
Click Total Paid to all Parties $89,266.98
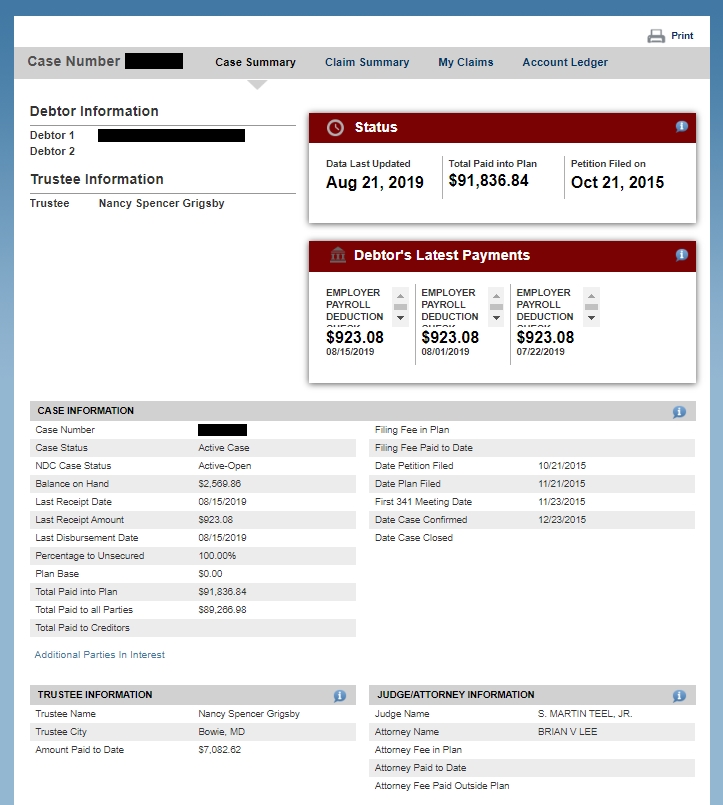pos(222,609)
